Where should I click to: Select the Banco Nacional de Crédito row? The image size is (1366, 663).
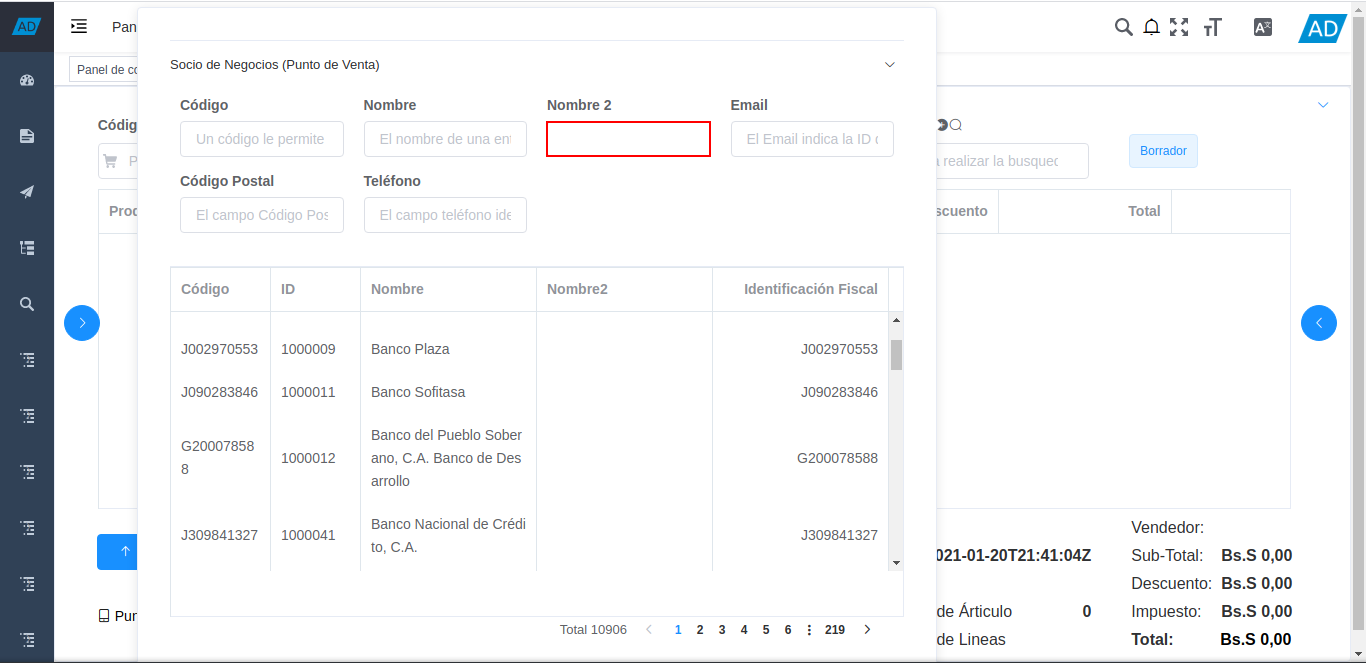(530, 535)
